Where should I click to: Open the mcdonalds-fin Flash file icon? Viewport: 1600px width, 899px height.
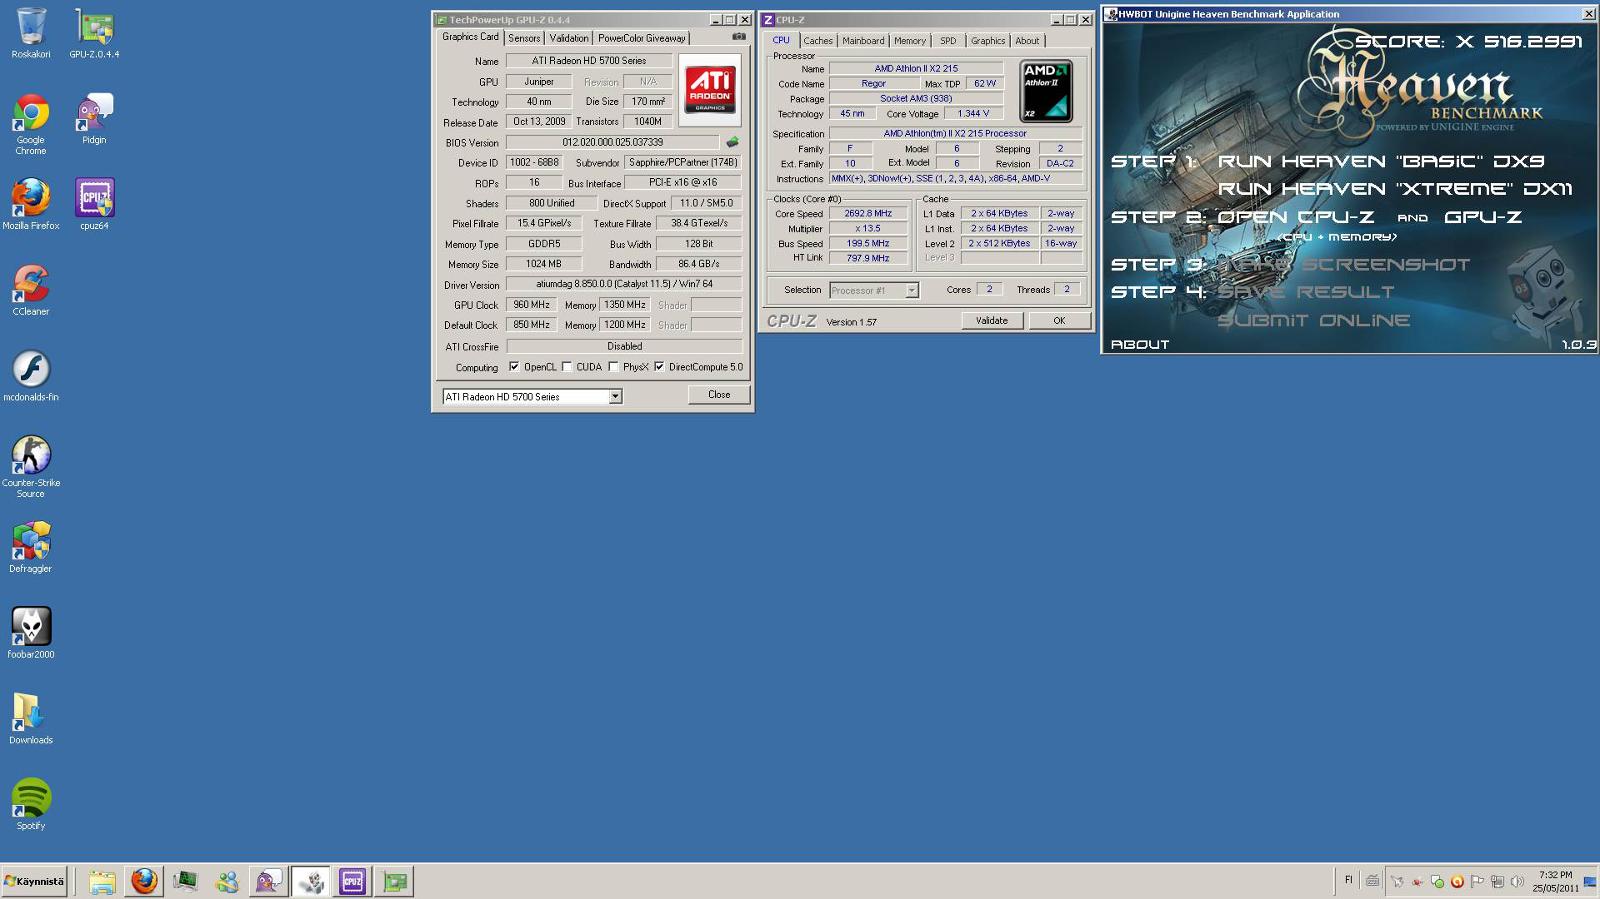click(x=31, y=376)
